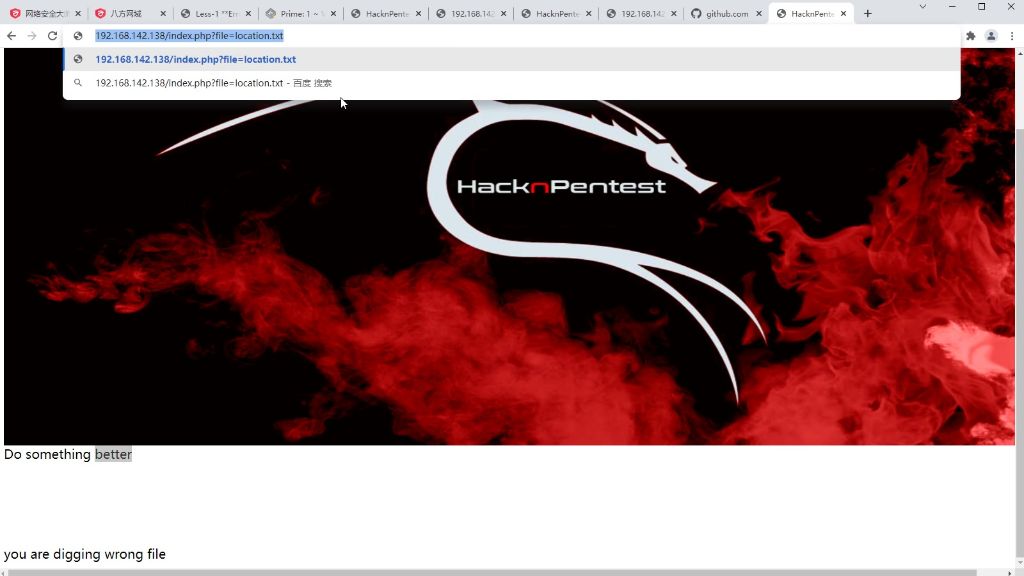Open Chrome's three-dot menu
Screen dimensions: 1024x576
(x=1012, y=36)
